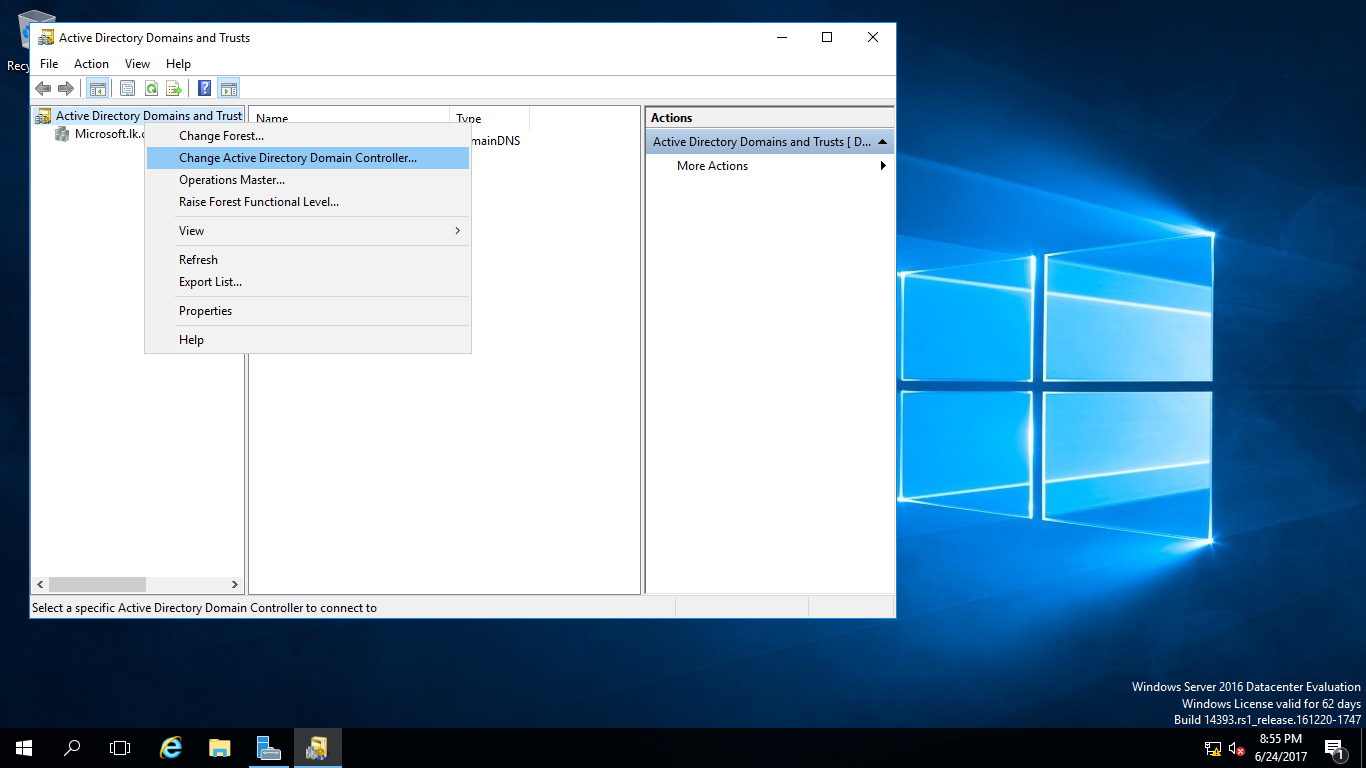Open the Windows Start menu
The width and height of the screenshot is (1366, 768).
(x=24, y=748)
